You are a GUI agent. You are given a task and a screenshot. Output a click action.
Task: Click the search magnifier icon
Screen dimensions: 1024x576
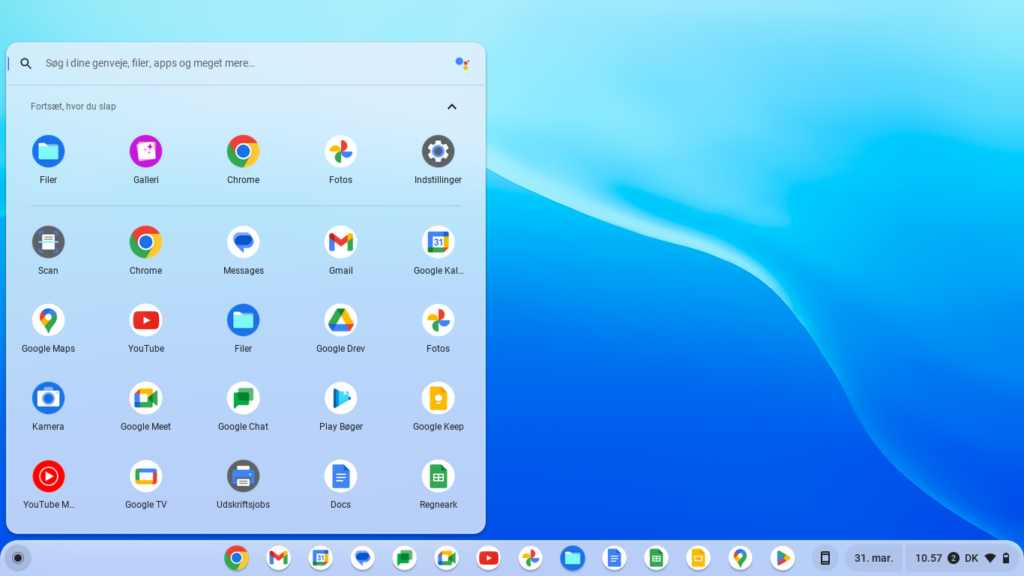pyautogui.click(x=25, y=63)
